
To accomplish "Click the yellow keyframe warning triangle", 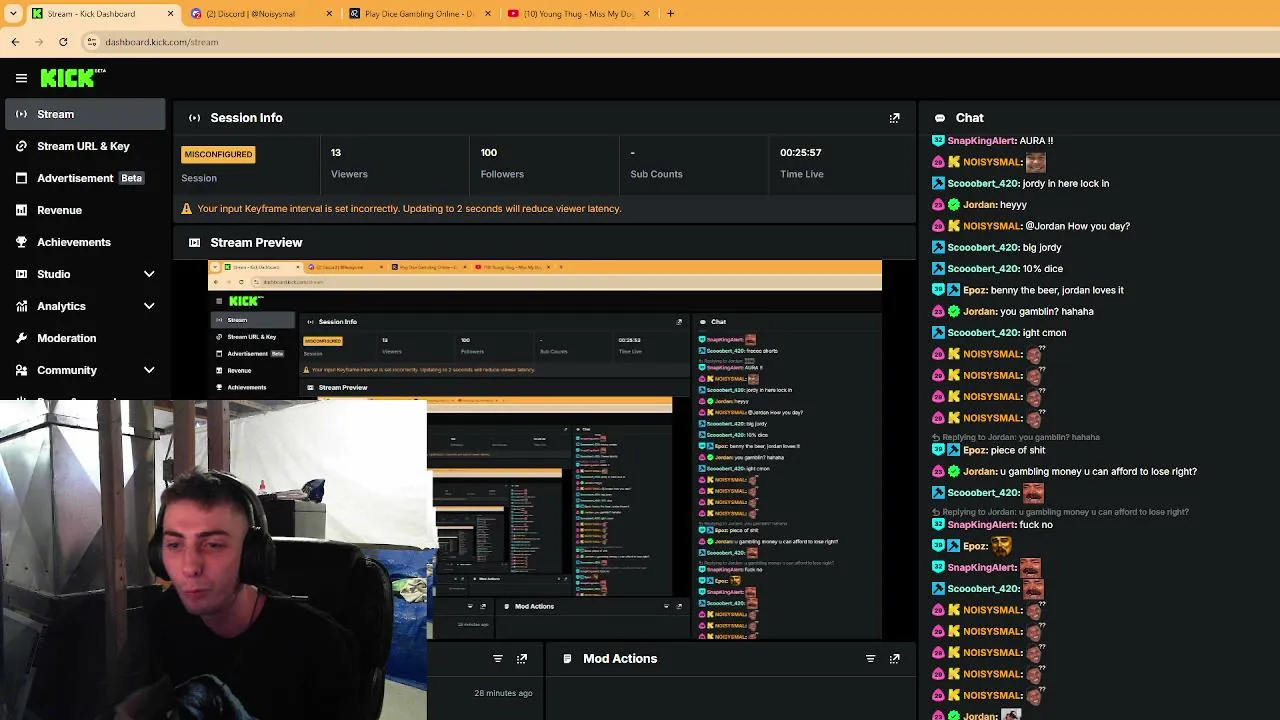I will point(186,209).
